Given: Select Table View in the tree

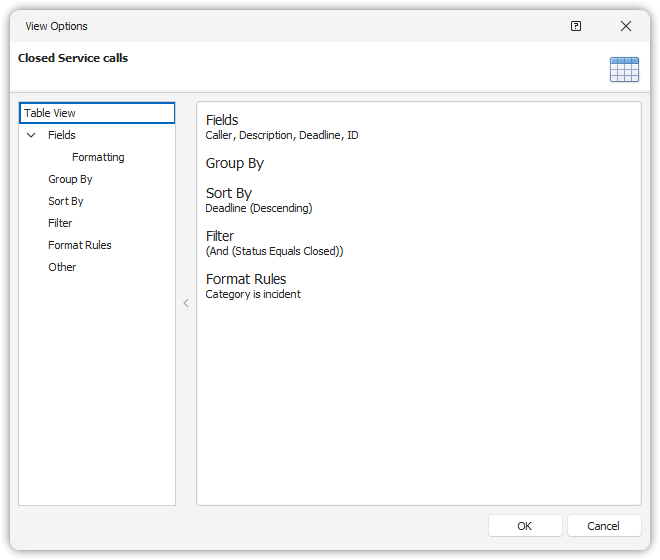Looking at the screenshot, I should pos(50,113).
